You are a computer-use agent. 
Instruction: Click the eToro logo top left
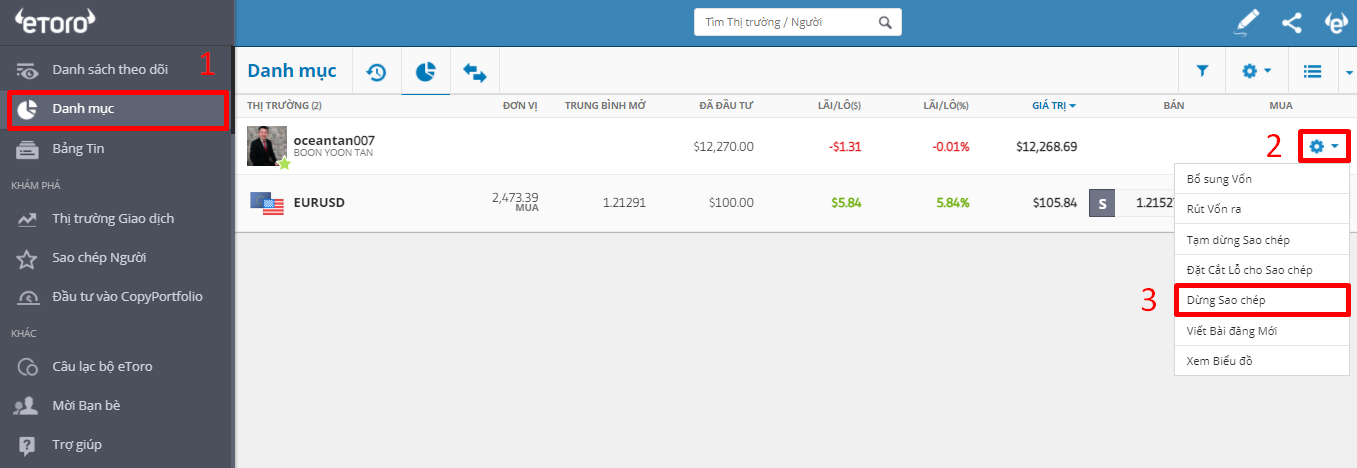pyautogui.click(x=55, y=20)
